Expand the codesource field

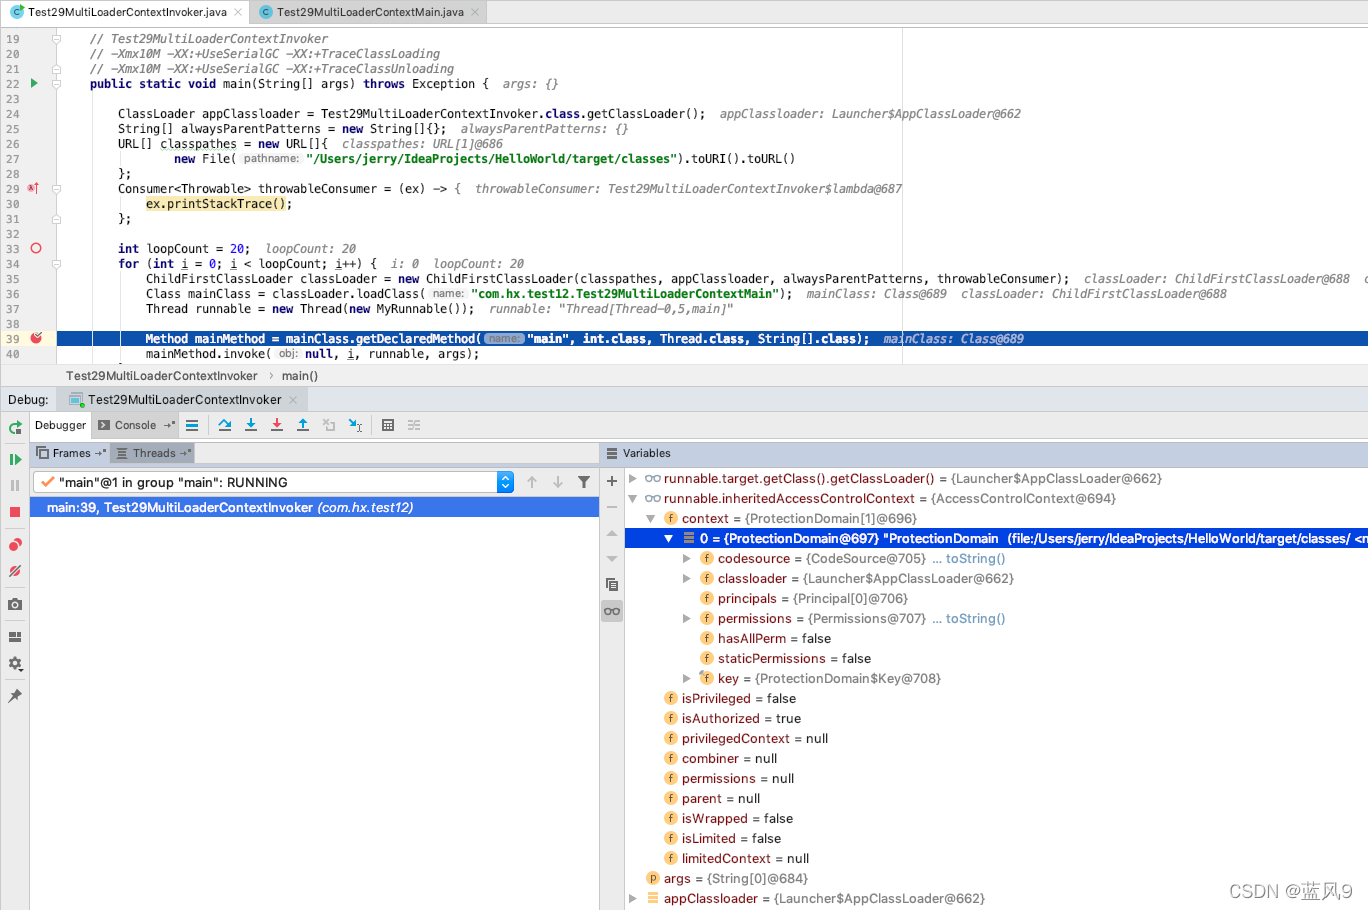pos(687,558)
